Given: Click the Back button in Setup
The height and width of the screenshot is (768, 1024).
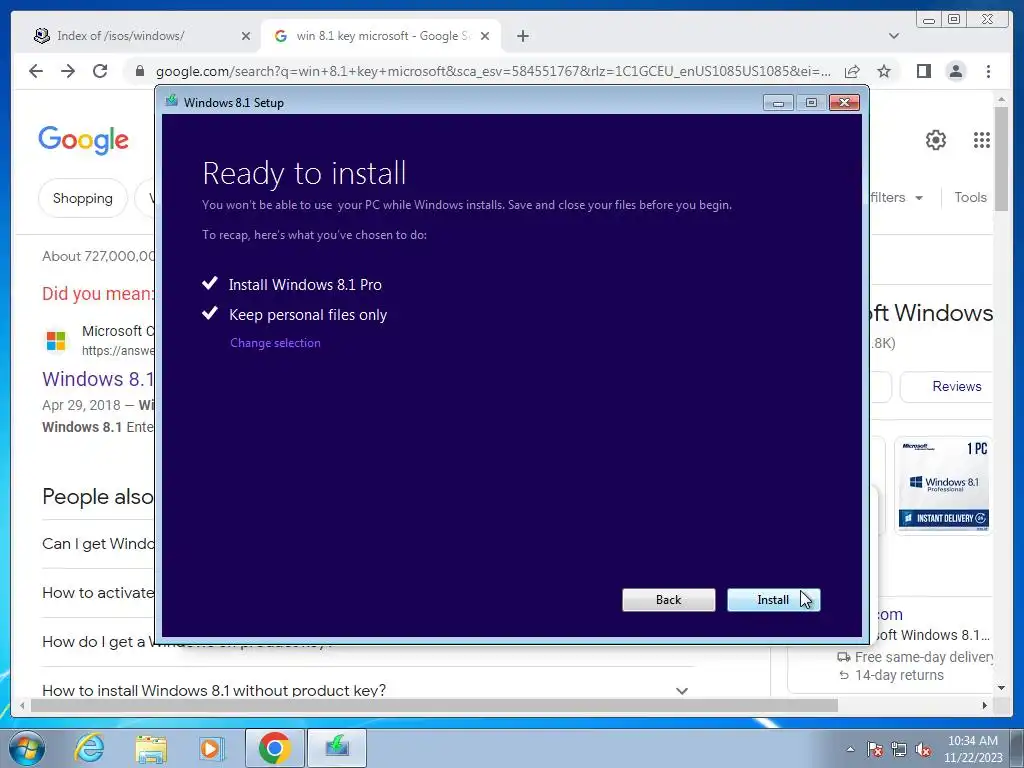Looking at the screenshot, I should [668, 600].
